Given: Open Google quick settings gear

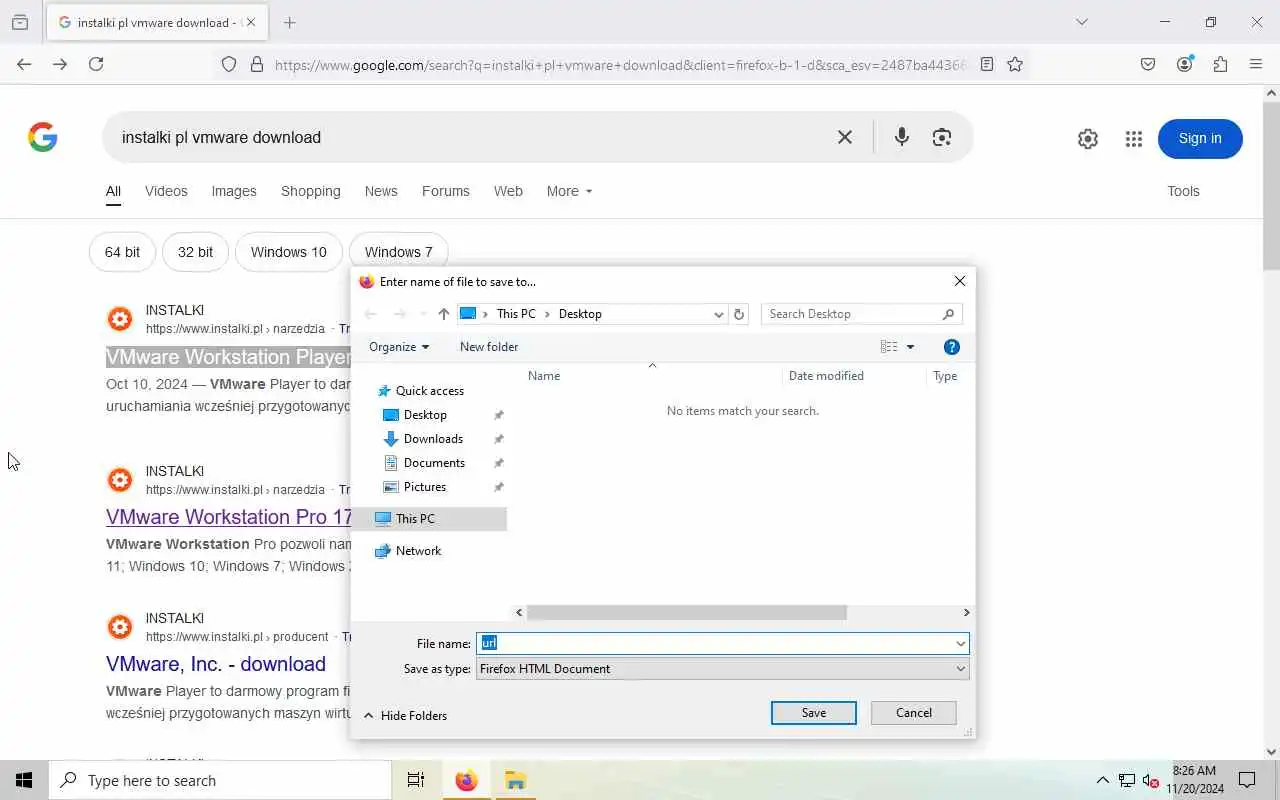Looking at the screenshot, I should 1088,139.
